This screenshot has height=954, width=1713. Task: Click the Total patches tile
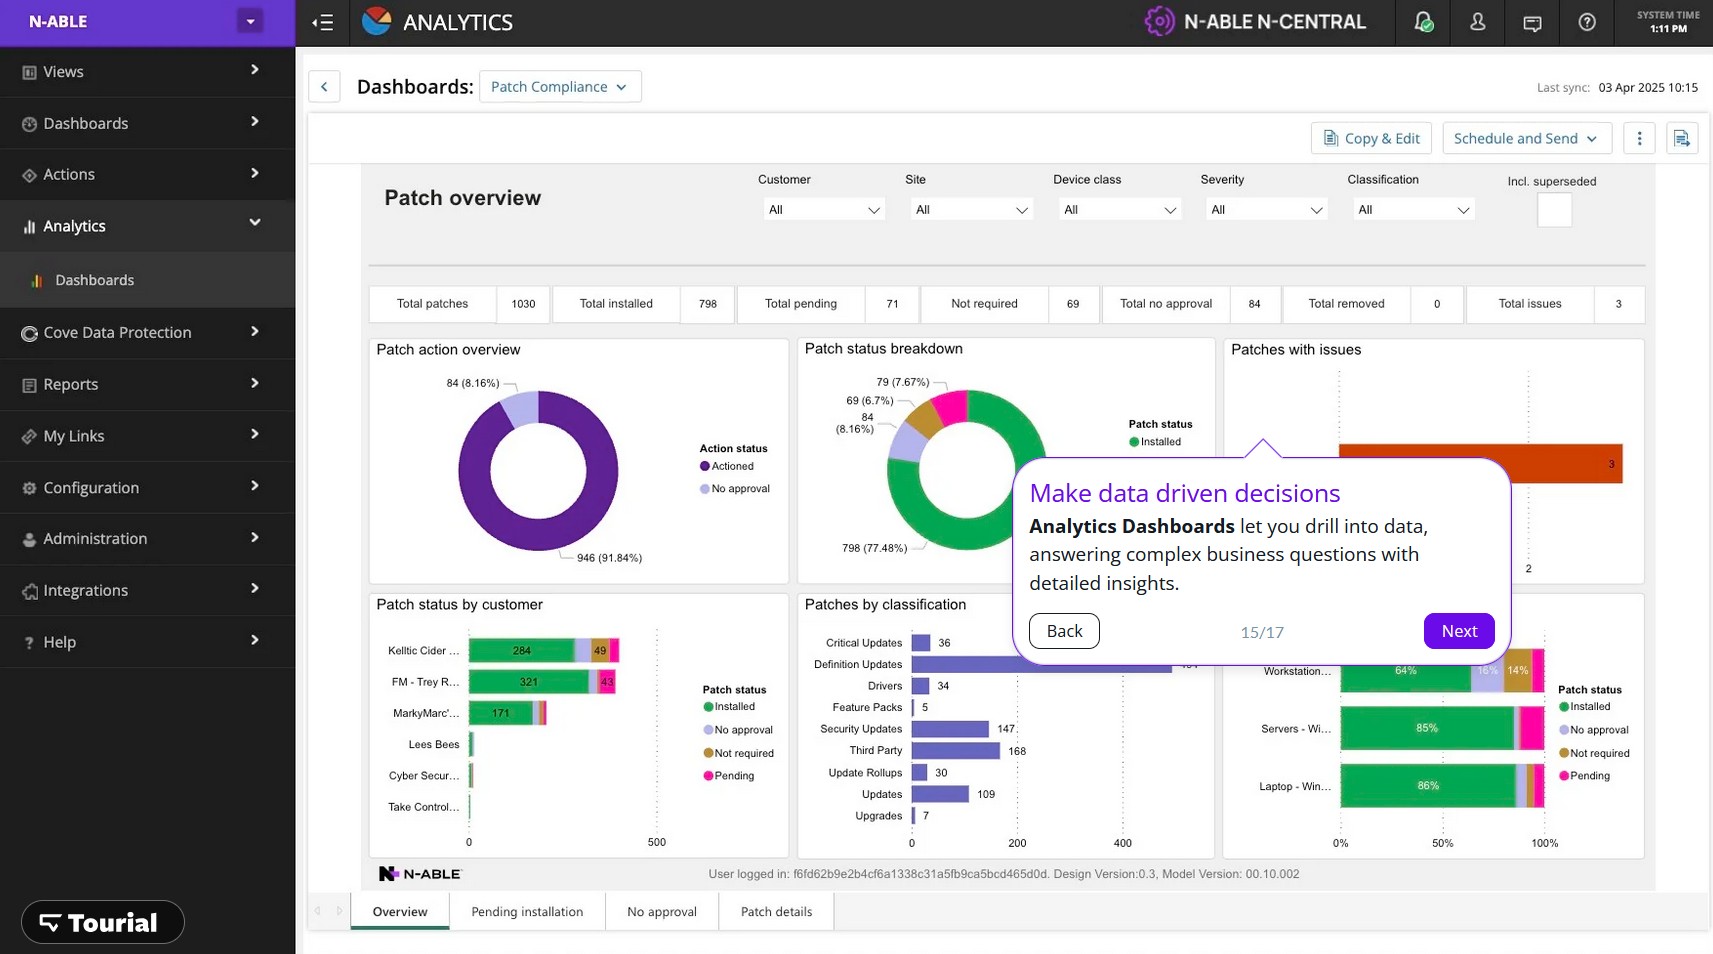coord(459,304)
